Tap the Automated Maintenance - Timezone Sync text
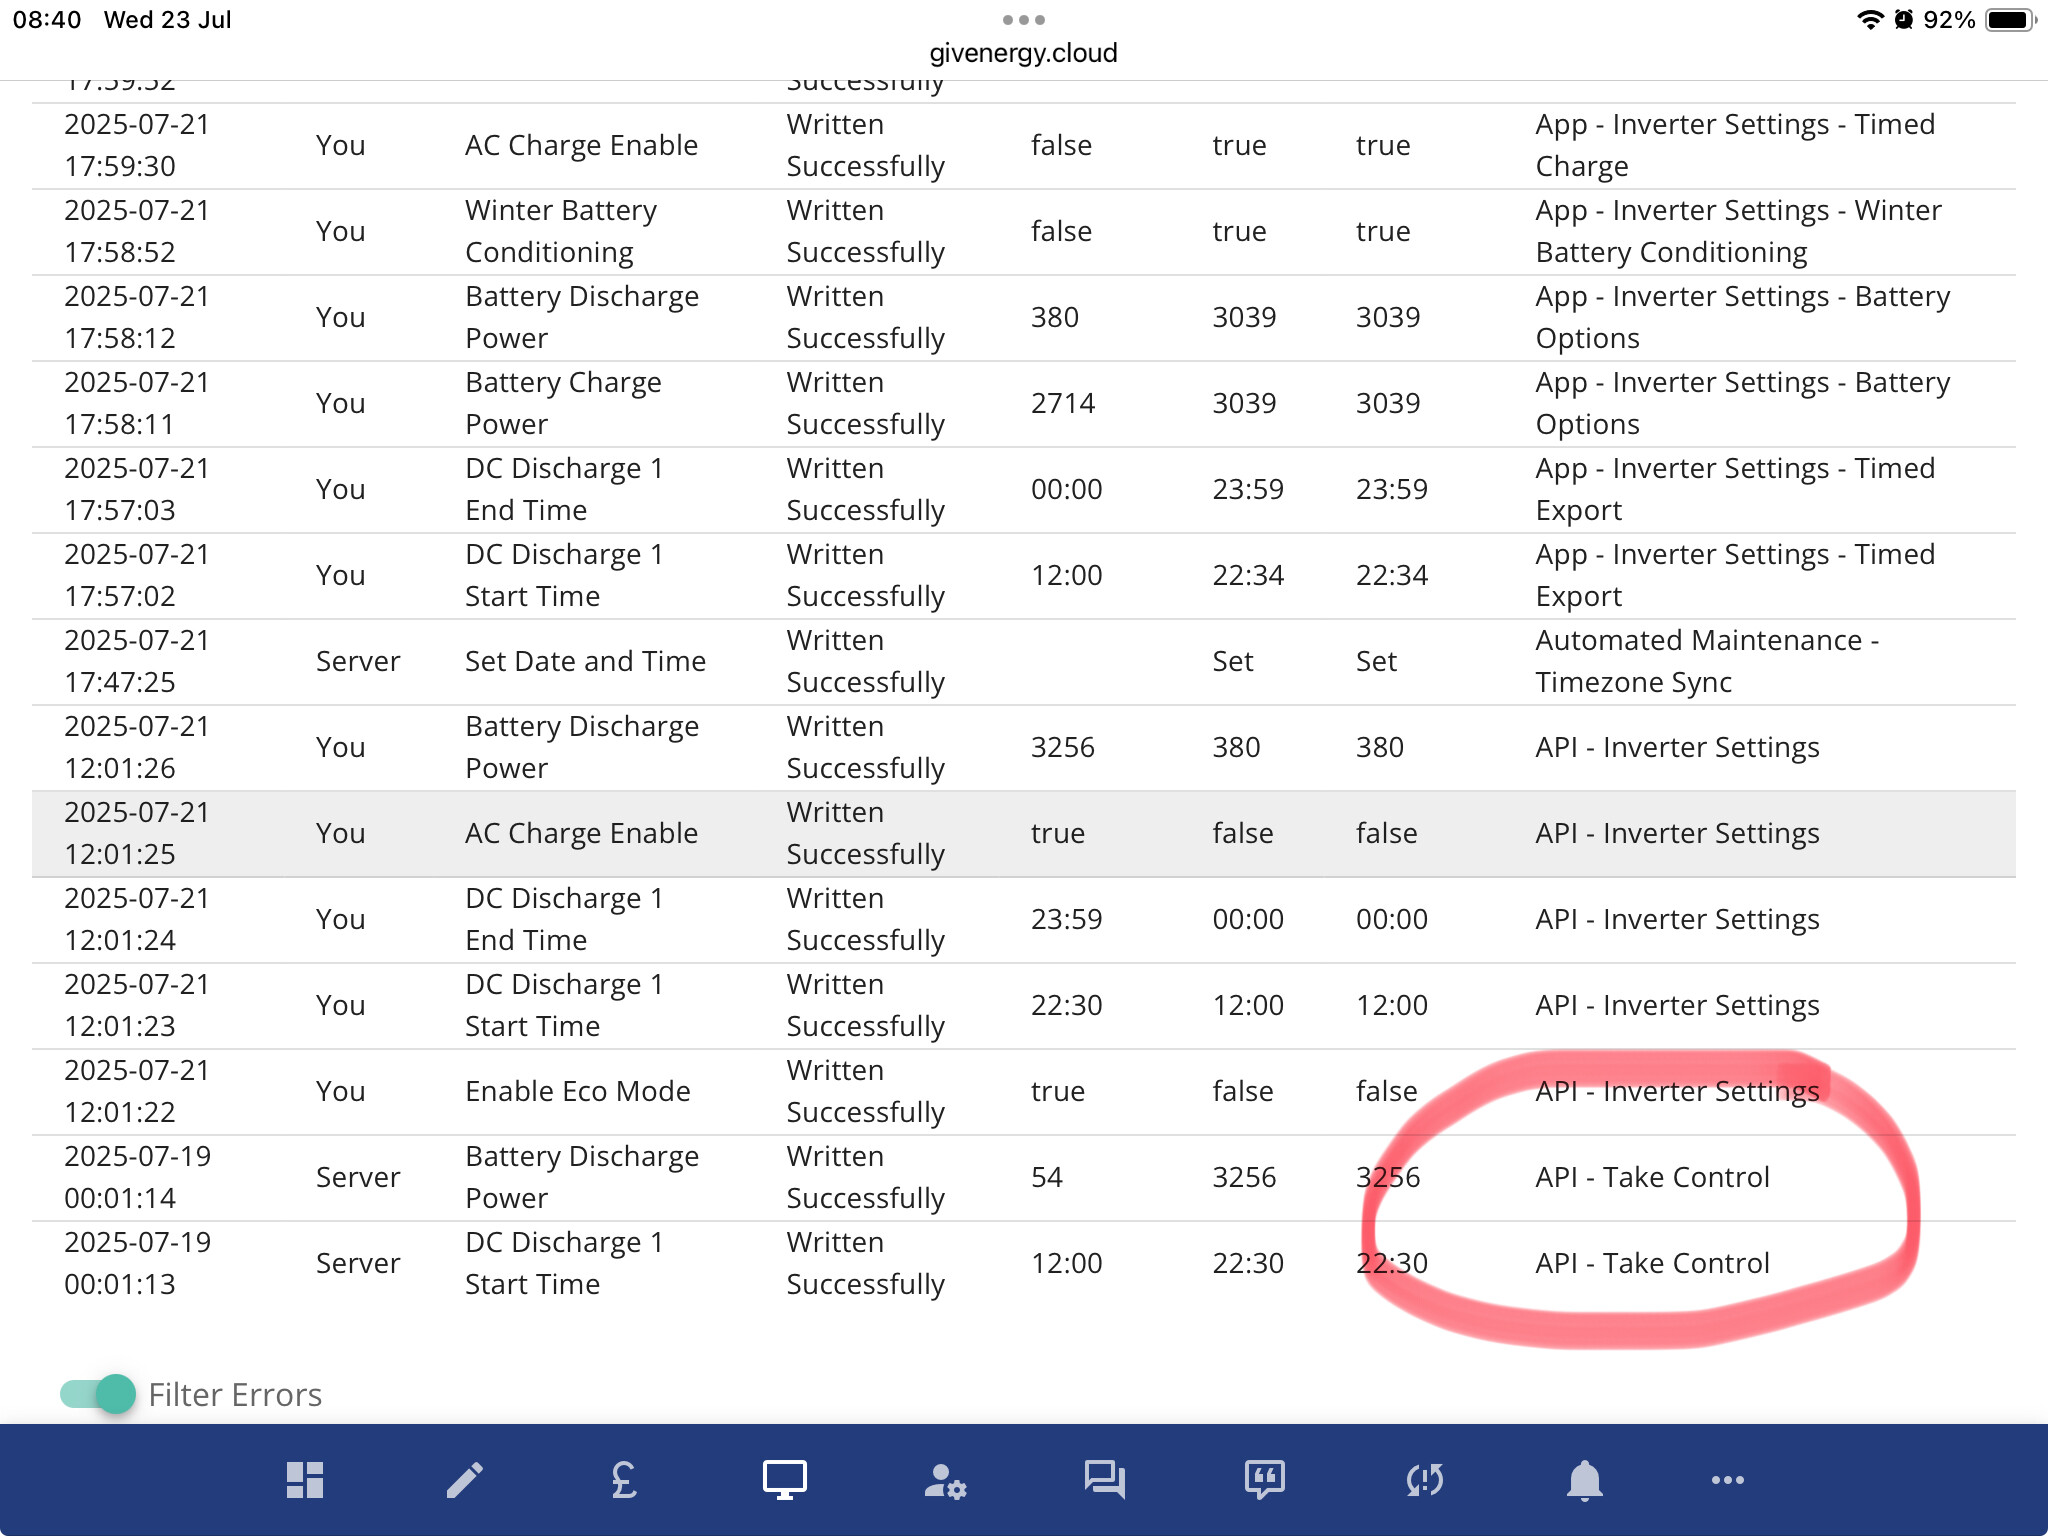 tap(1706, 662)
